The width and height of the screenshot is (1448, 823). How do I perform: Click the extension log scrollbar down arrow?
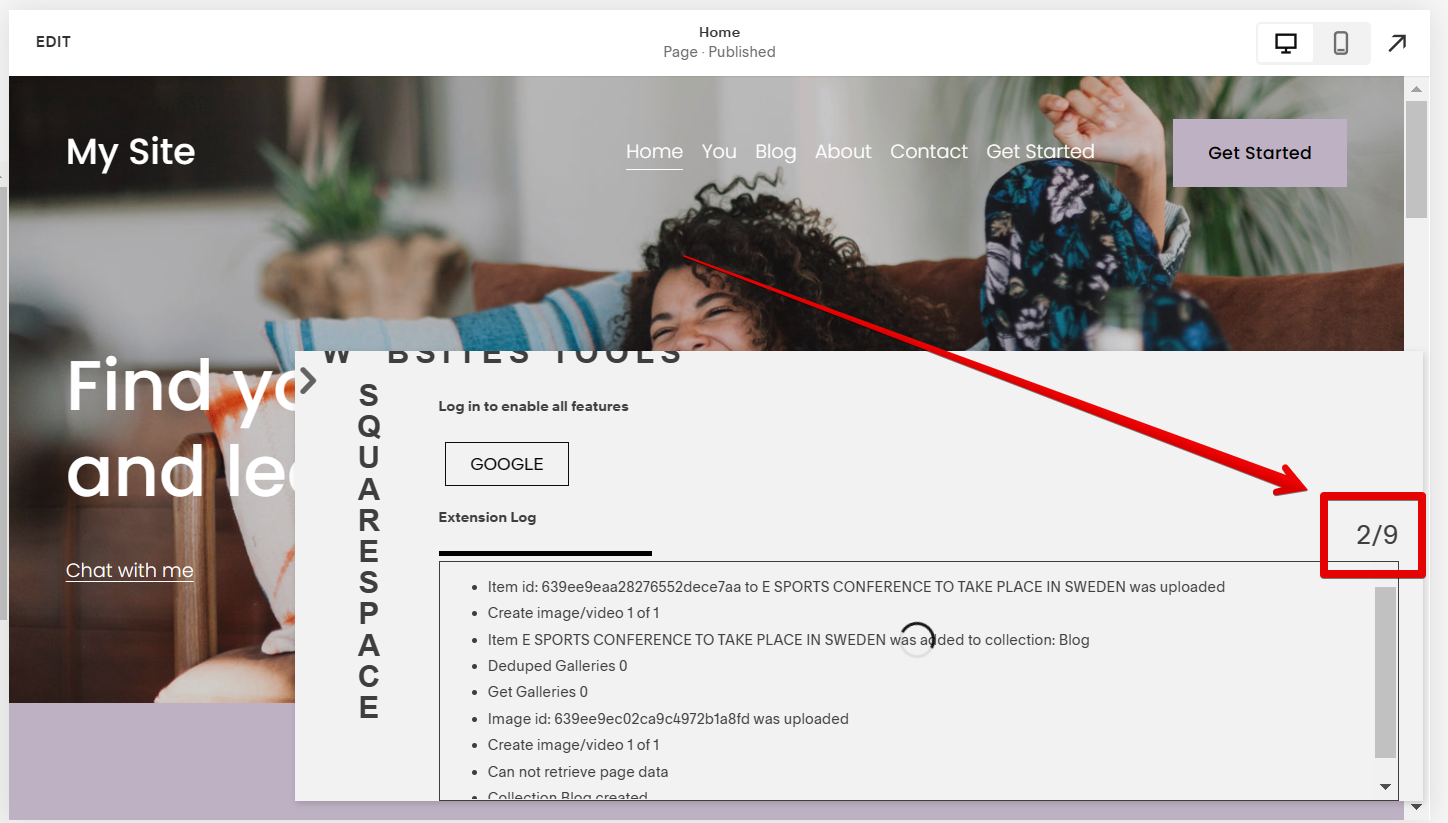(1385, 787)
